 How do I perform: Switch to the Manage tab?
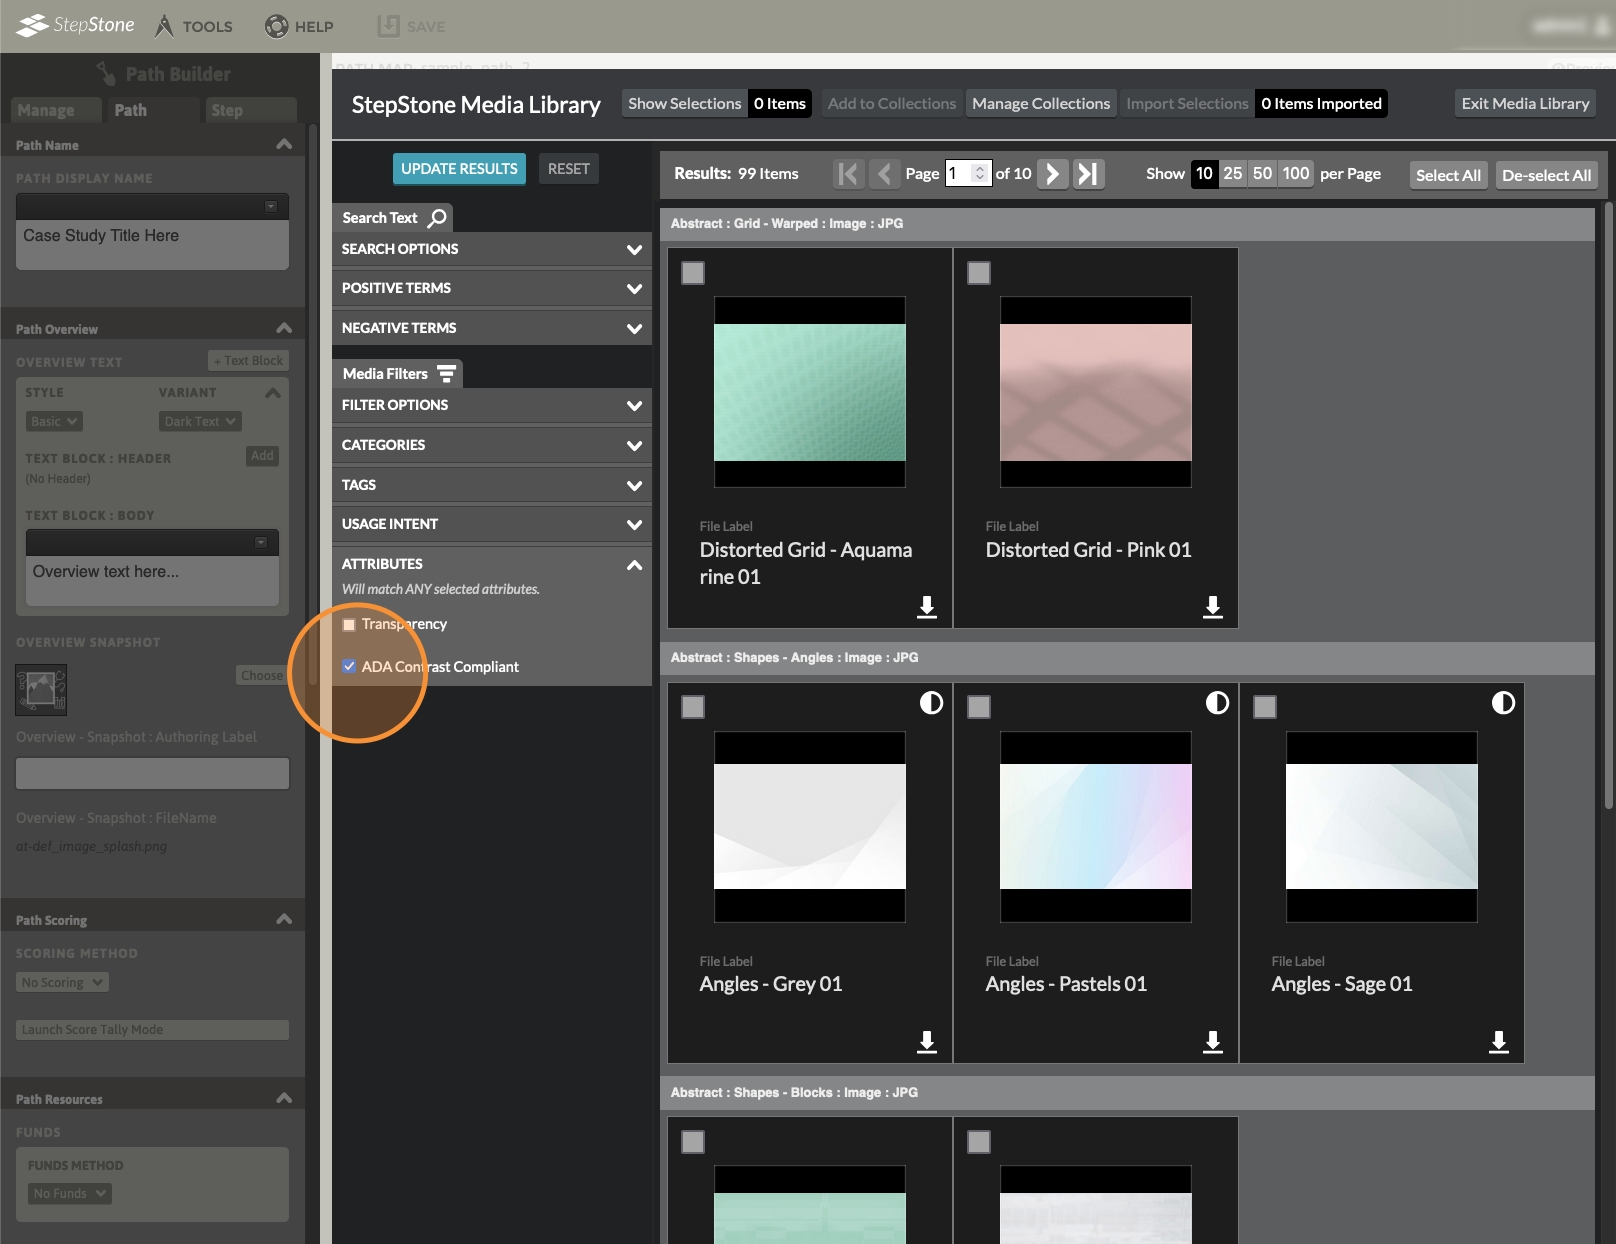pyautogui.click(x=56, y=110)
